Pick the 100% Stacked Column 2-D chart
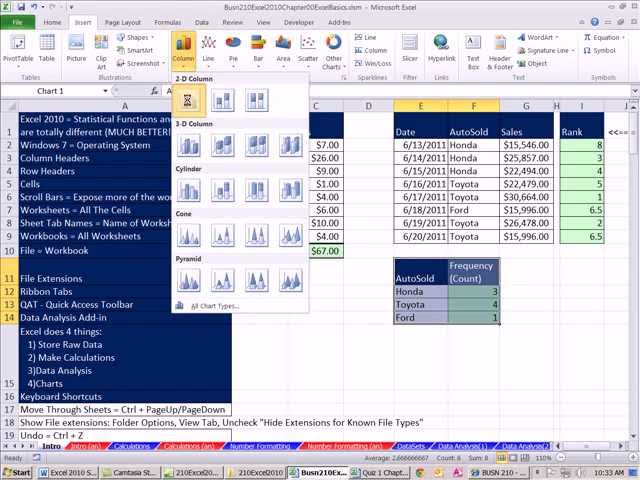This screenshot has width=640, height=480. pyautogui.click(x=257, y=100)
